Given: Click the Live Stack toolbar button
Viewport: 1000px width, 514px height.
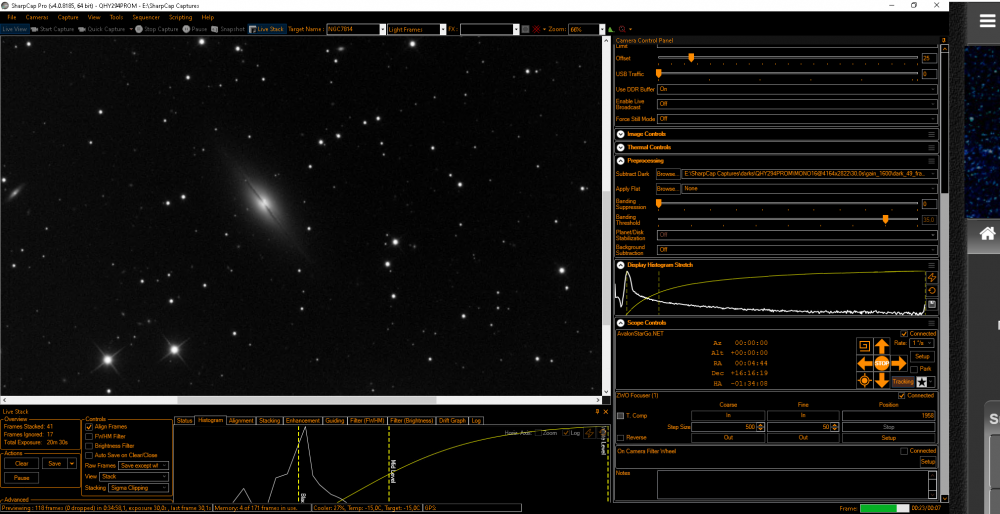Looking at the screenshot, I should 267,29.
